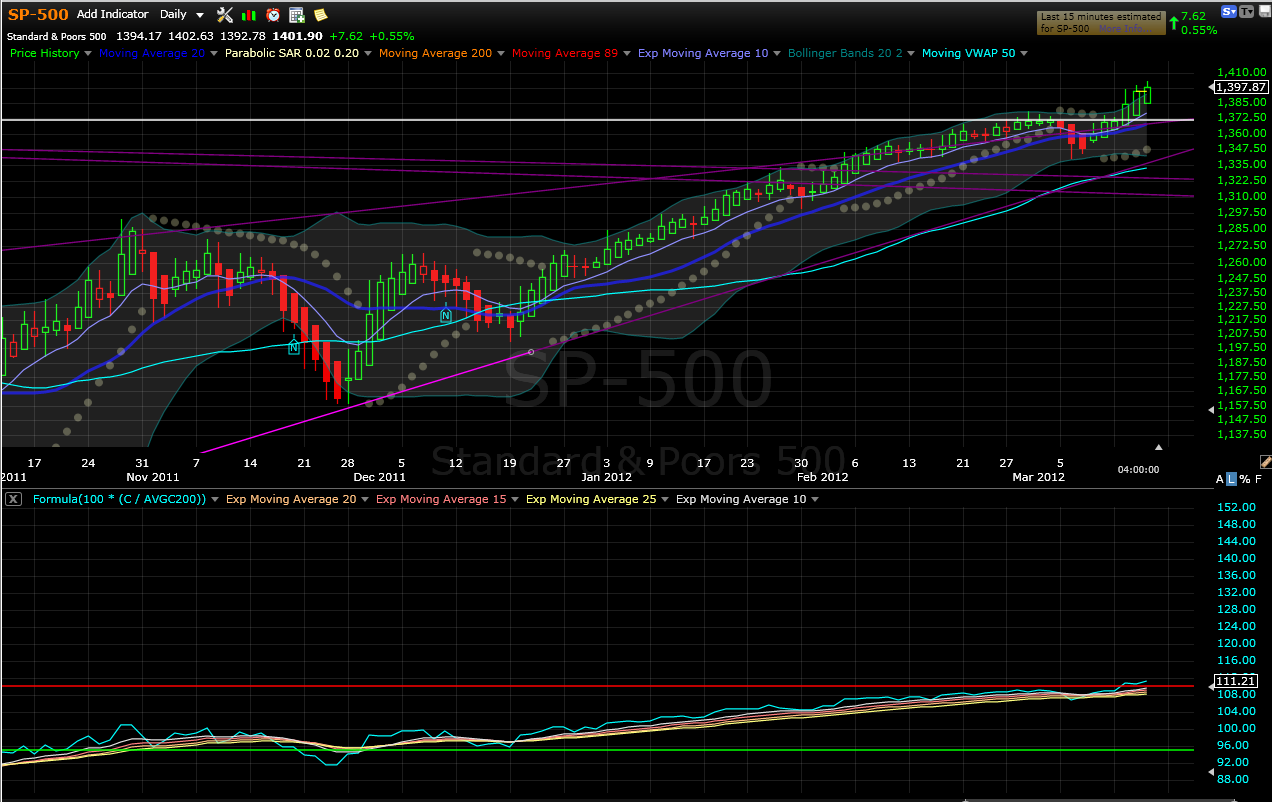
Task: Click the Parabolic SAR 0.02 0.20 label
Action: point(292,54)
